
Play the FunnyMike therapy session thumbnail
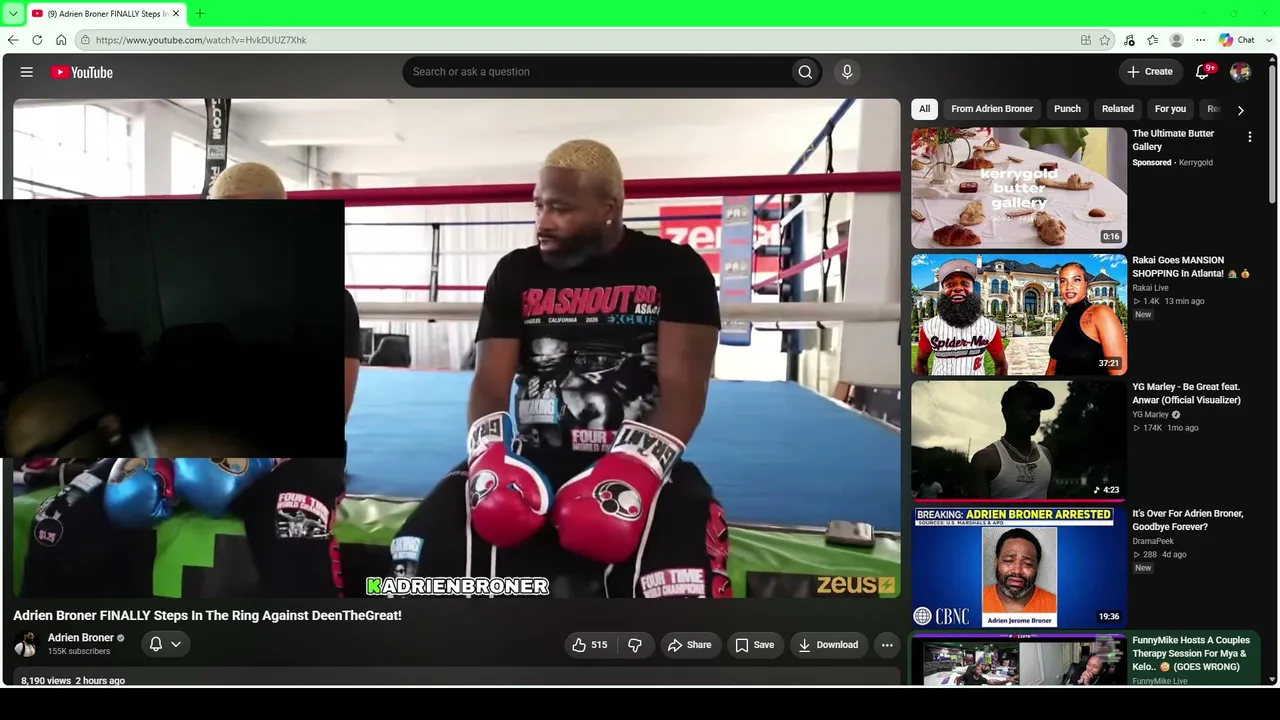coord(1019,659)
